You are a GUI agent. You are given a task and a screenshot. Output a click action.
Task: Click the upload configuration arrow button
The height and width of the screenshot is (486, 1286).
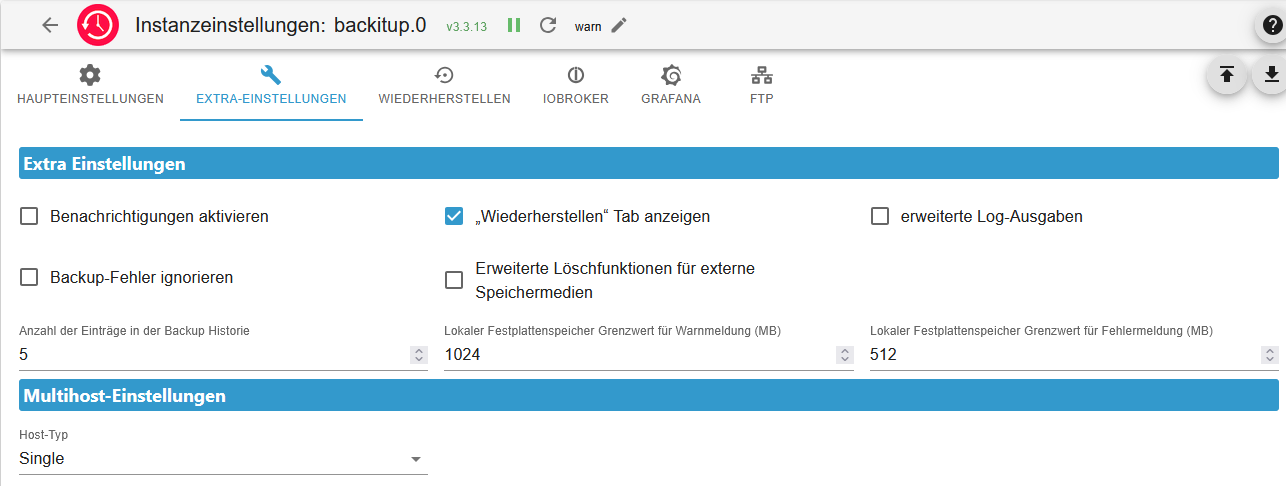[x=1226, y=75]
